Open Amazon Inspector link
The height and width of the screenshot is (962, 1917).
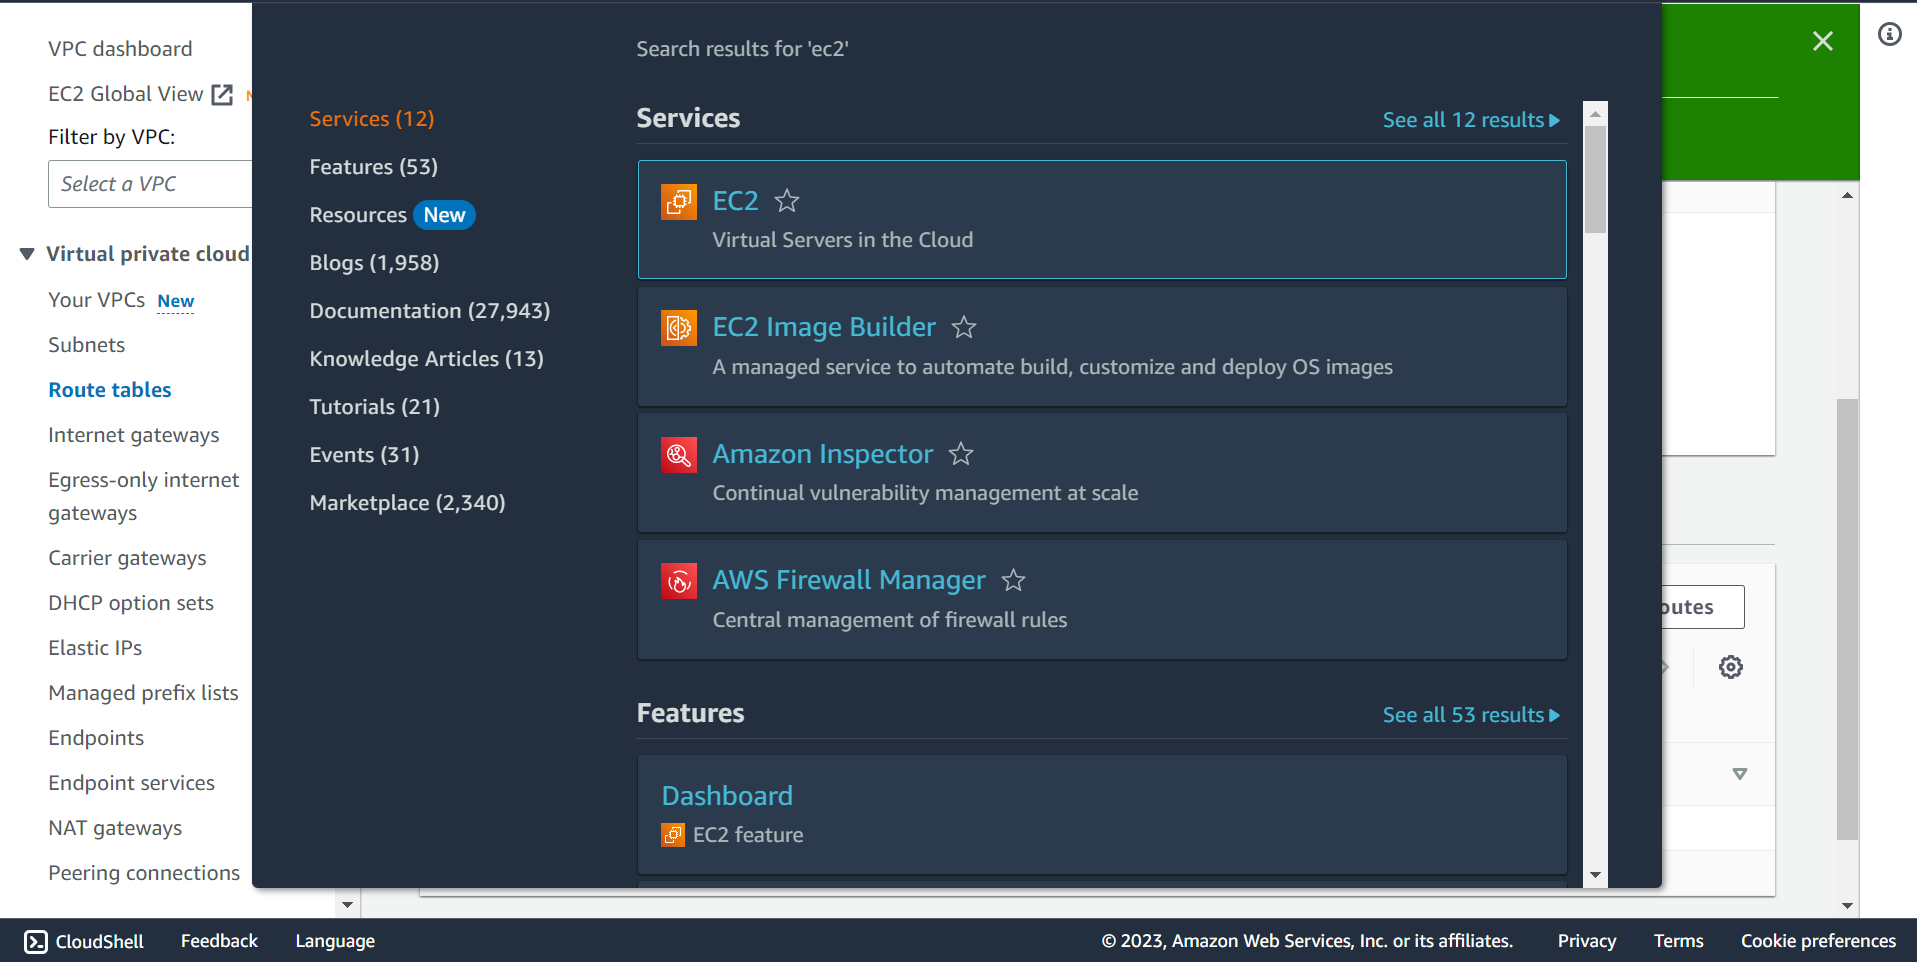tap(823, 454)
